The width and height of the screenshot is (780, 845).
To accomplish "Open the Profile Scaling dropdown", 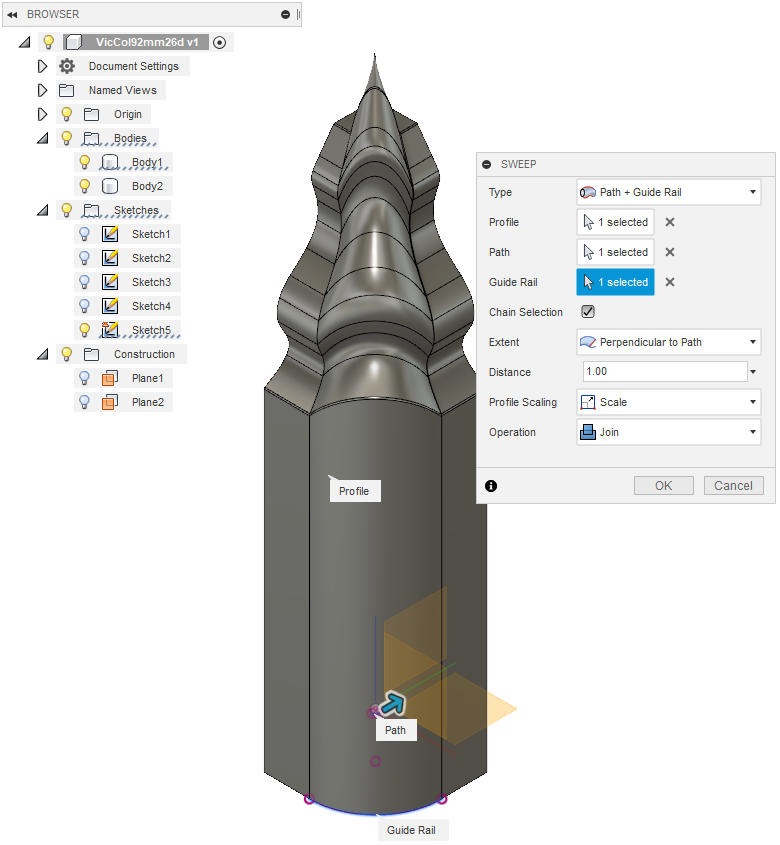I will pos(668,402).
